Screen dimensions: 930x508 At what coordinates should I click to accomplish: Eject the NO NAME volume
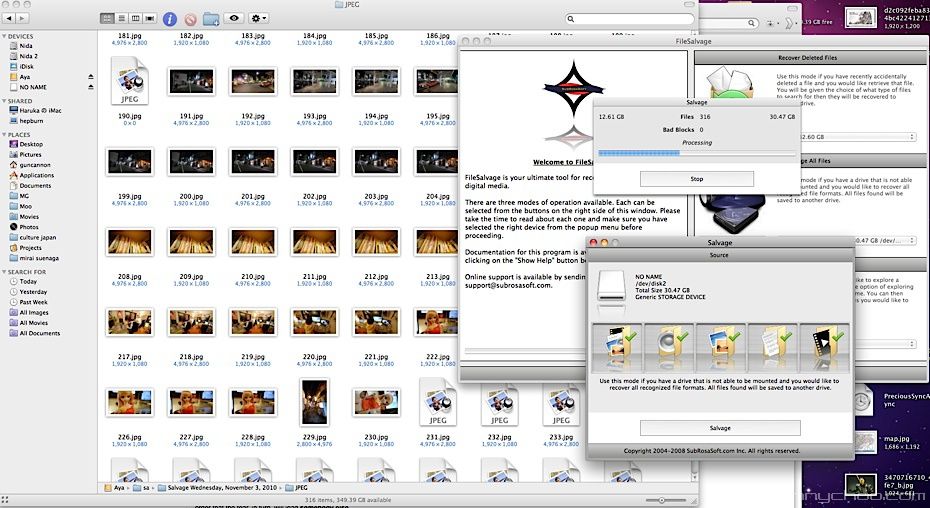tap(90, 86)
